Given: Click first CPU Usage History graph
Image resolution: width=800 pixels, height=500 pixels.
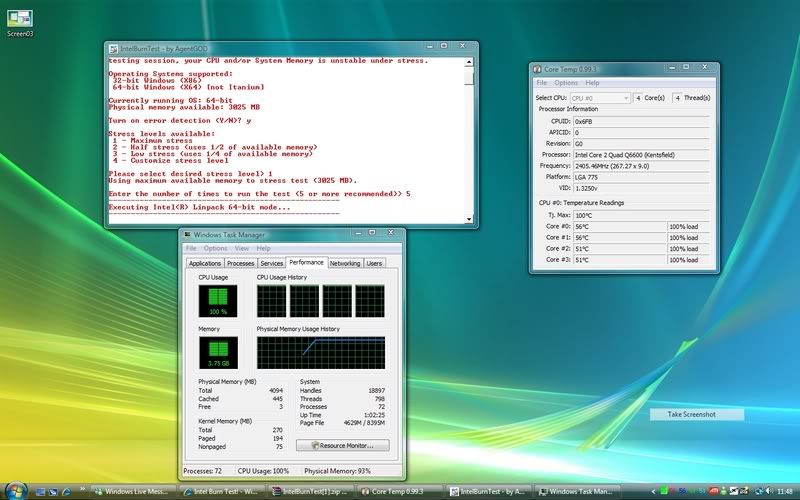Looking at the screenshot, I should tap(271, 301).
